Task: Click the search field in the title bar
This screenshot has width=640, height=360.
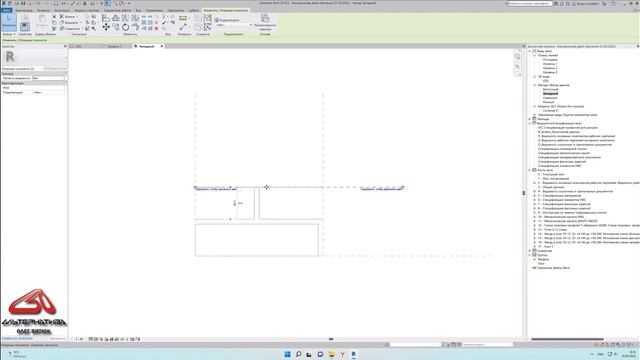Action: (x=529, y=3)
